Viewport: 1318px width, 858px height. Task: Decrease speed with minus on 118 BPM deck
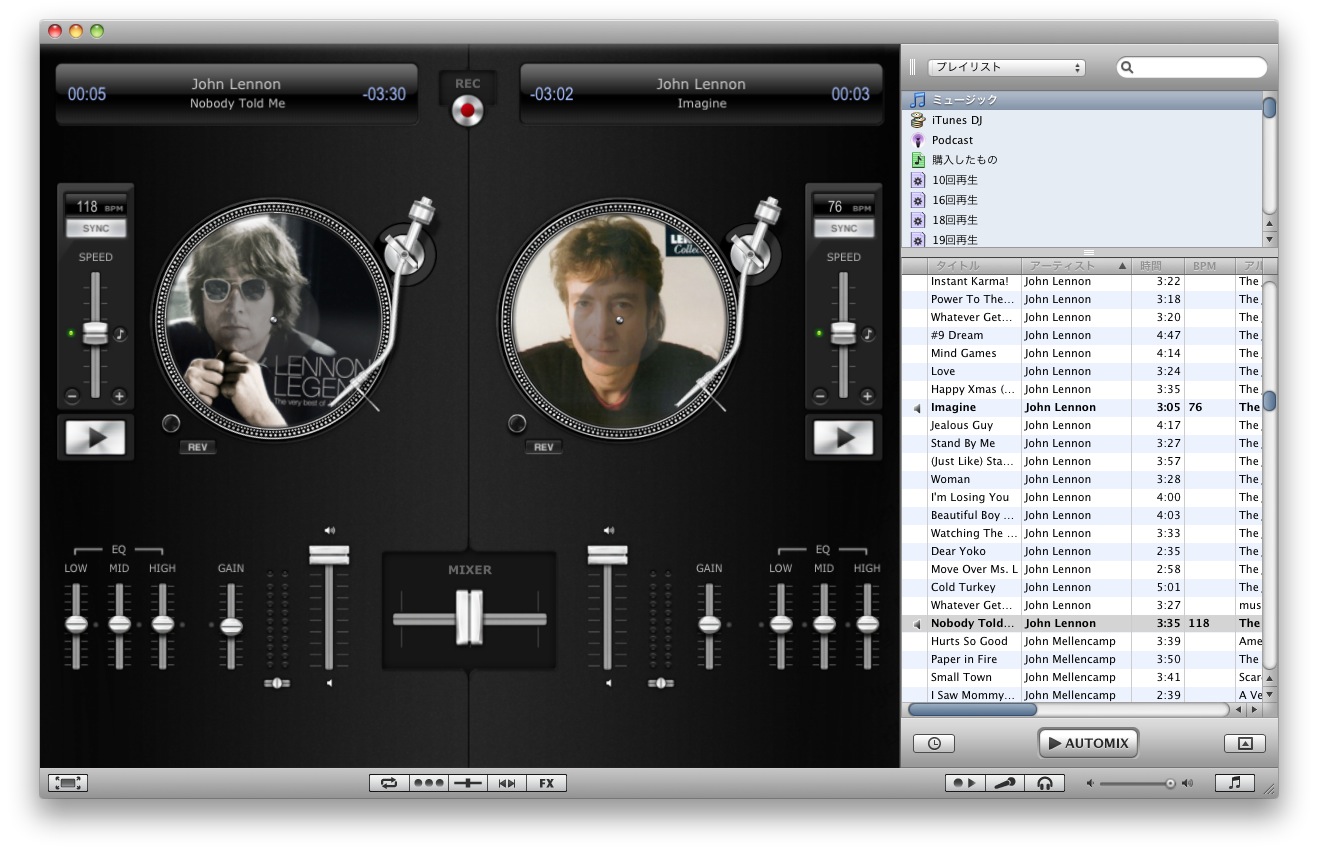pos(72,396)
